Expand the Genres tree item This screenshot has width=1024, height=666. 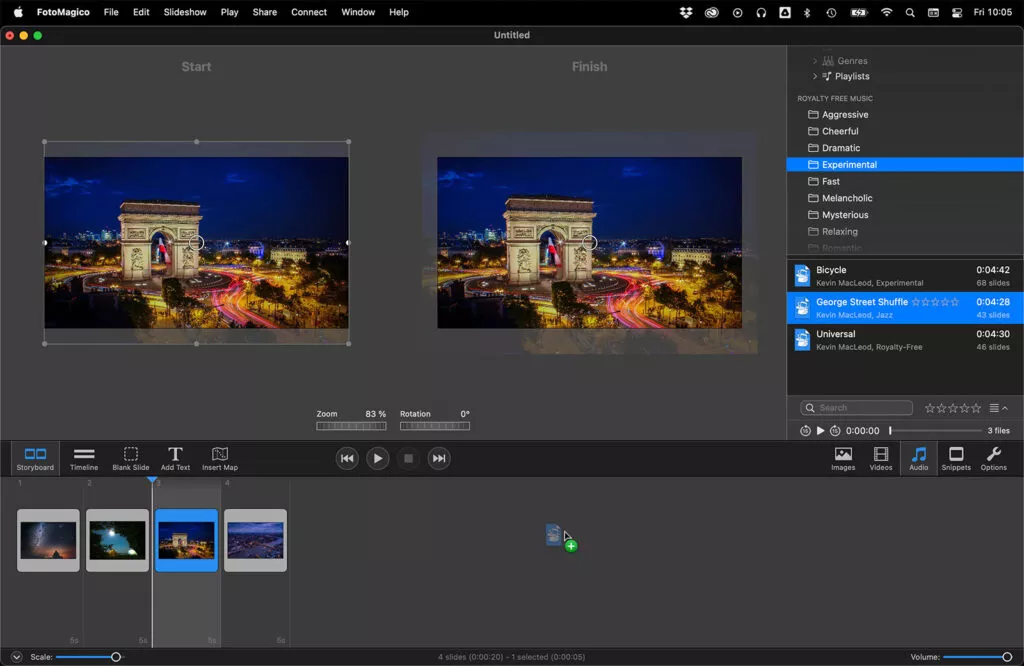click(815, 61)
